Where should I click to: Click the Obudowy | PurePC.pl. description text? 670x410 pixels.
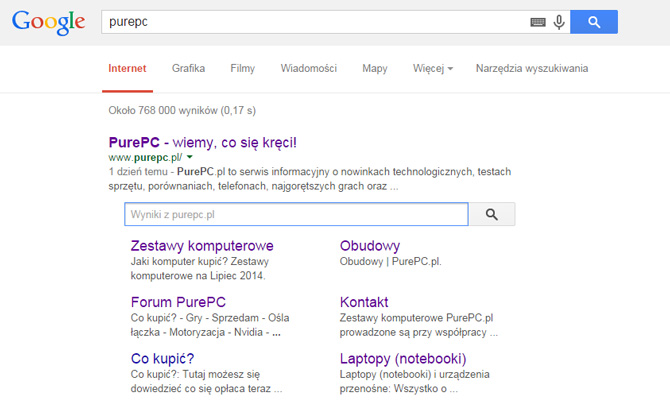[x=391, y=261]
